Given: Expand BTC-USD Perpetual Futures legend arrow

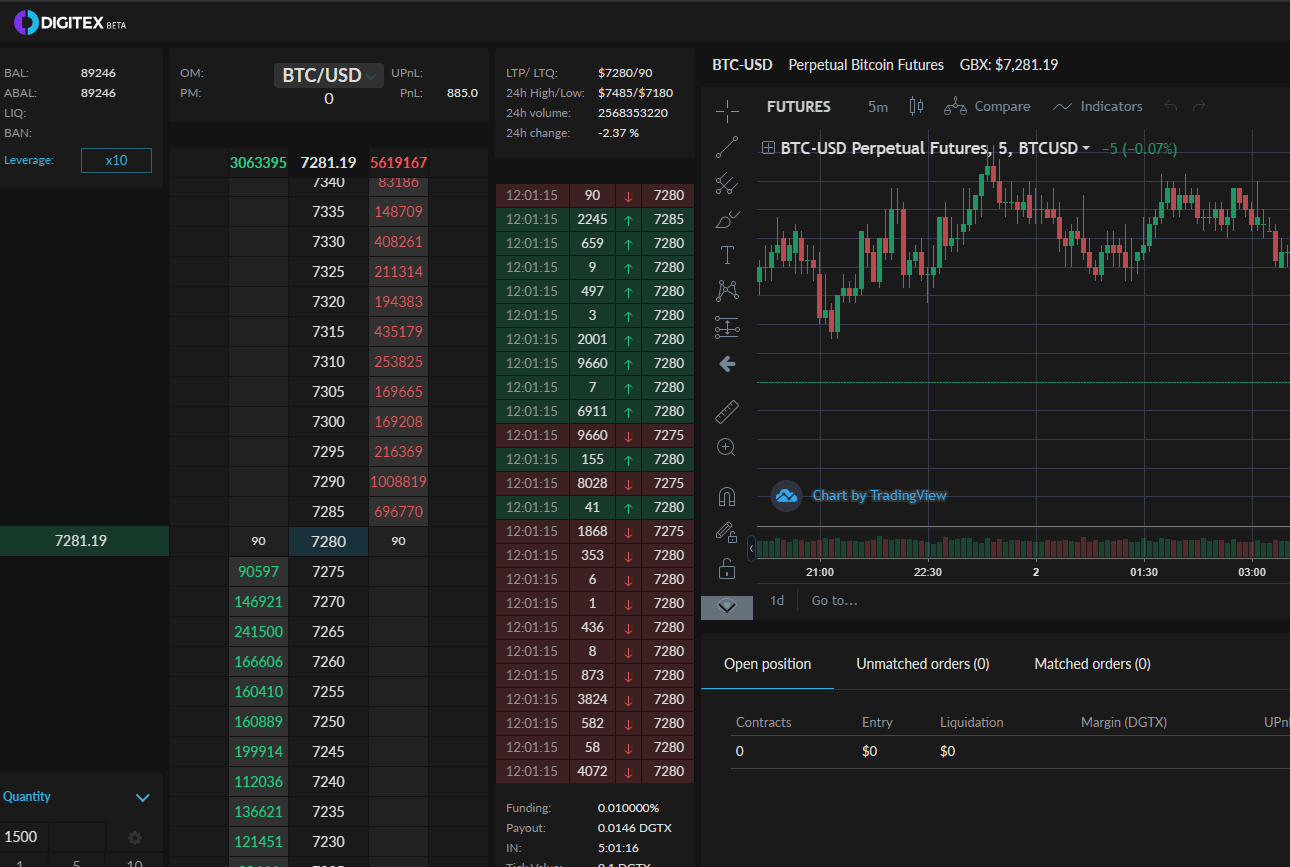Looking at the screenshot, I should (1086, 148).
